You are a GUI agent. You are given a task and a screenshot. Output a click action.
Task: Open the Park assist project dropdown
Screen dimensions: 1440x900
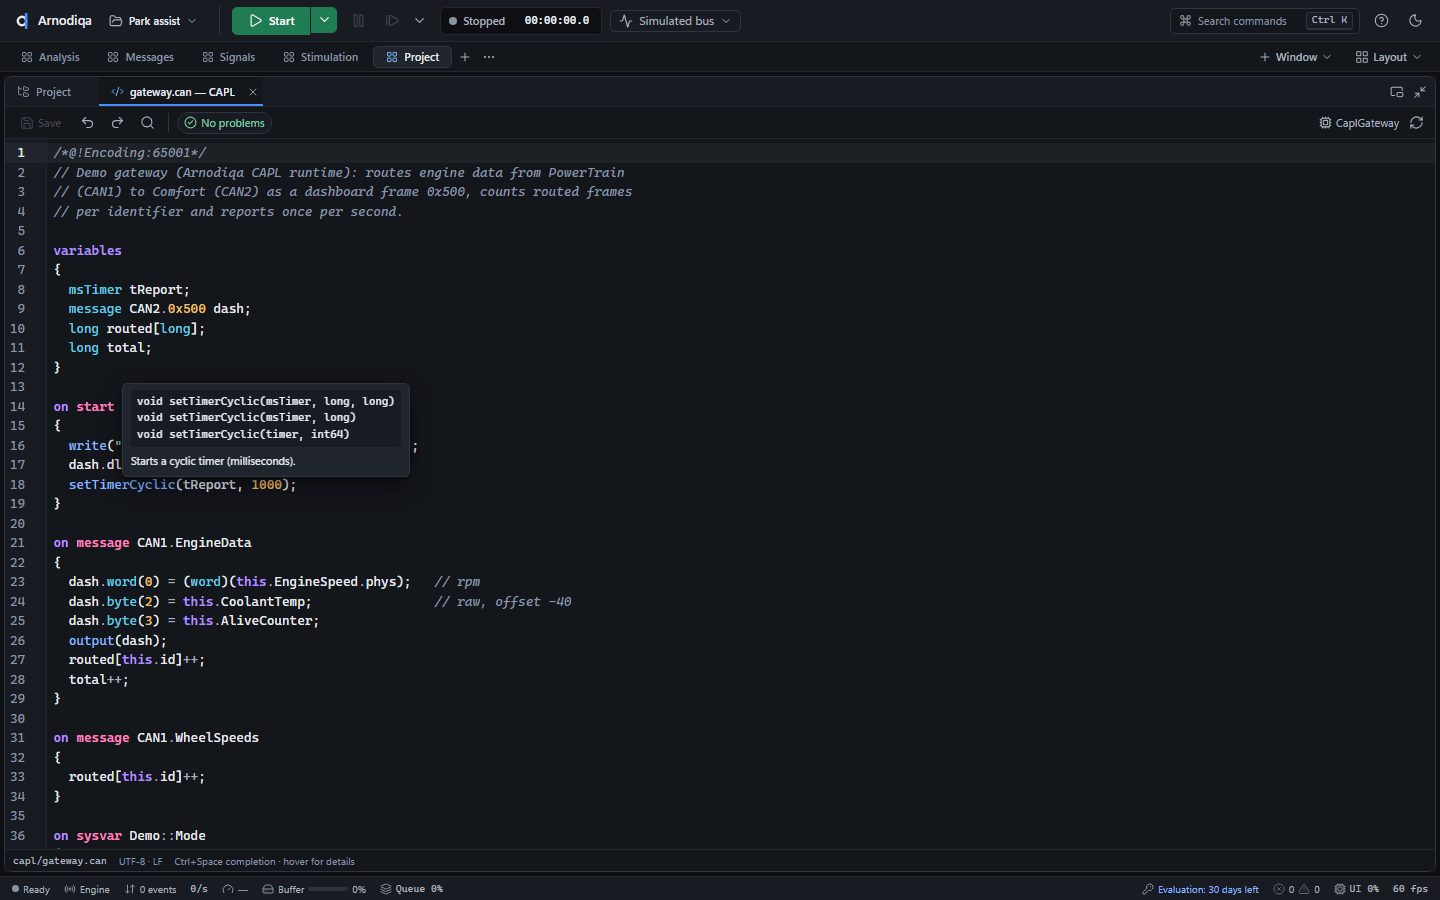click(153, 21)
